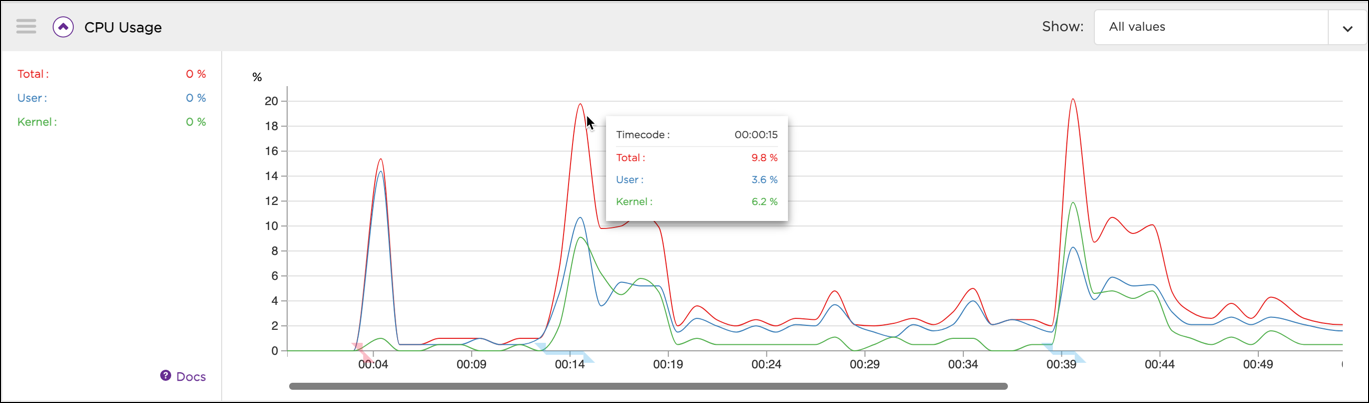Click the red Total peak above 00:39
The width and height of the screenshot is (1369, 403).
(1072, 100)
